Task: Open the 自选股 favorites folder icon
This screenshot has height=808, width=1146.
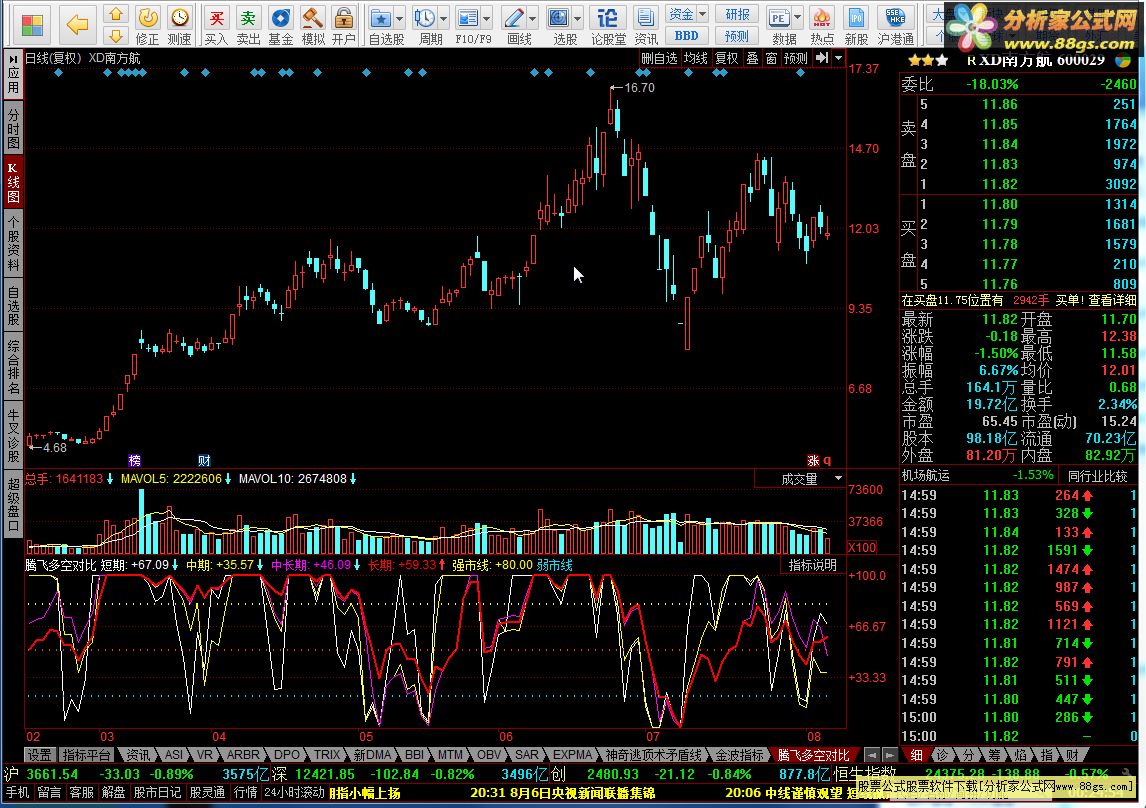Action: tap(381, 24)
